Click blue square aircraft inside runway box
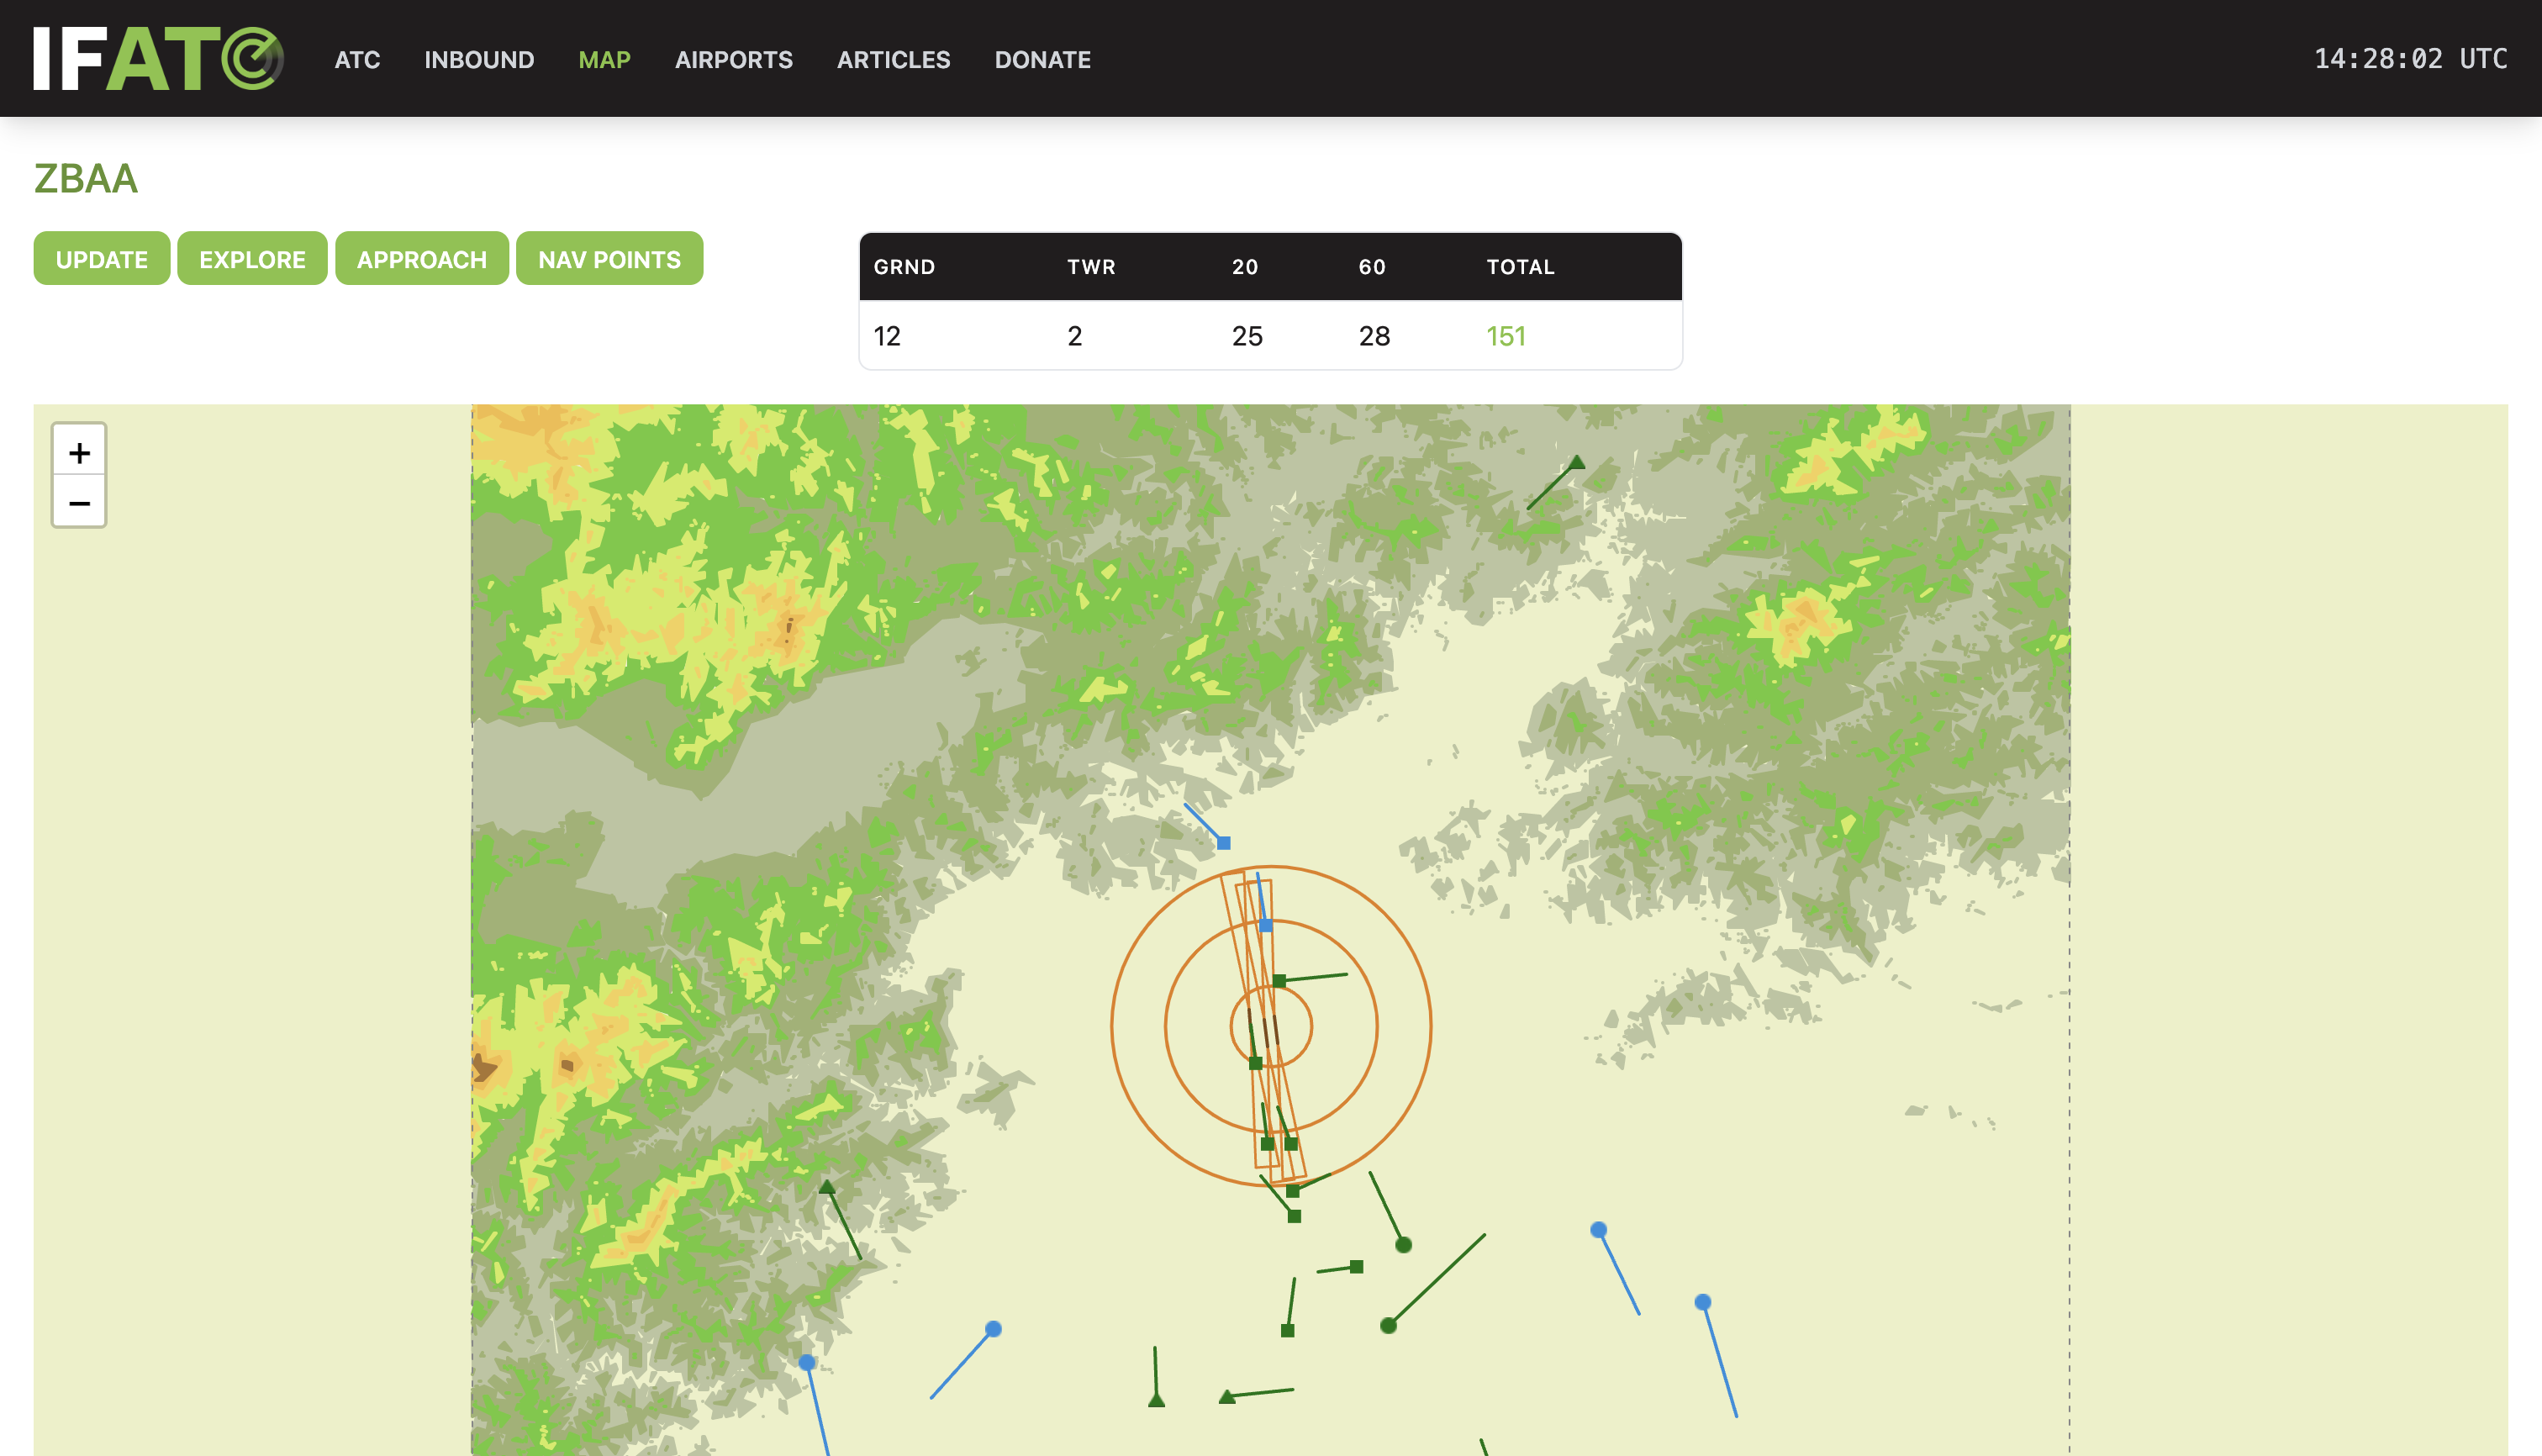 [1266, 926]
